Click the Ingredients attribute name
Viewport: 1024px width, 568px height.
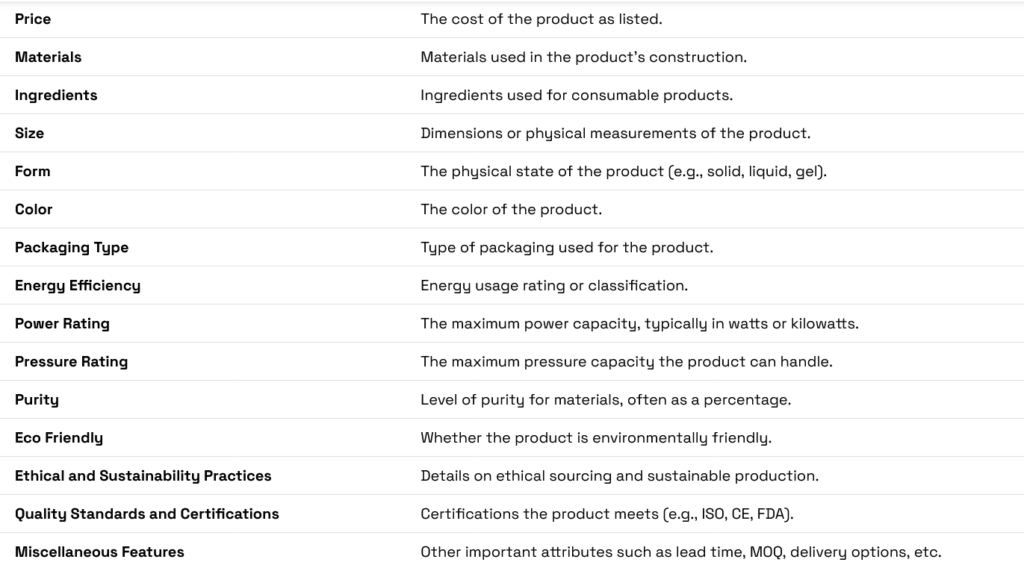(x=56, y=95)
